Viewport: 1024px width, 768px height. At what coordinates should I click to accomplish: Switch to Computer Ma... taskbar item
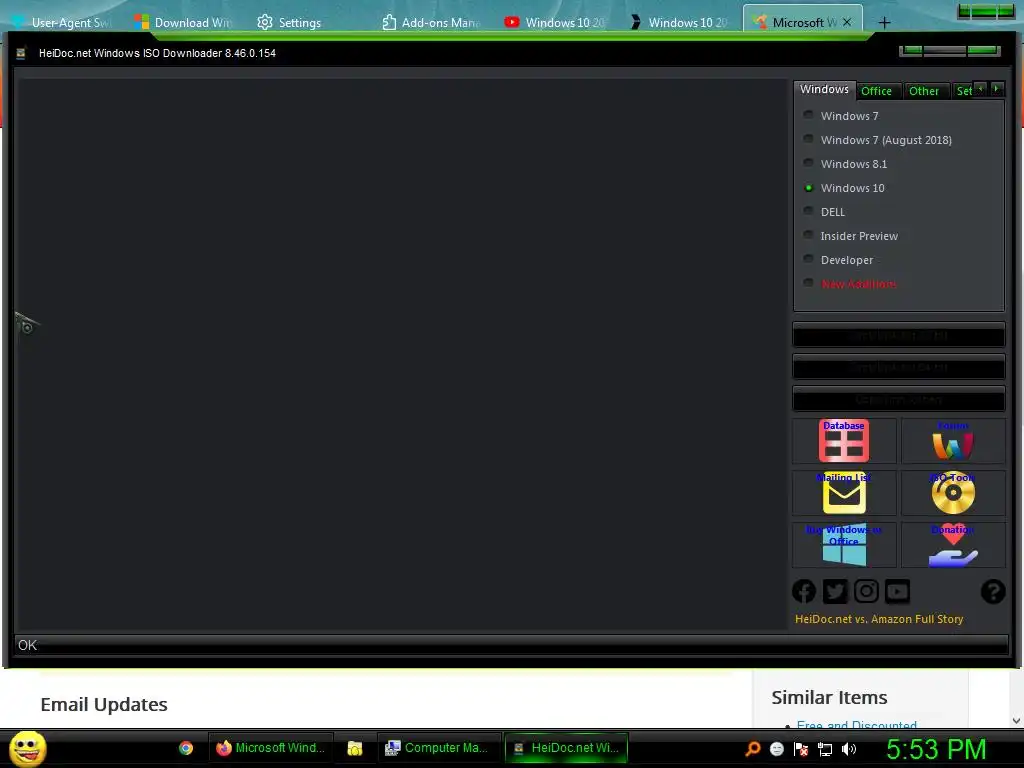click(438, 748)
